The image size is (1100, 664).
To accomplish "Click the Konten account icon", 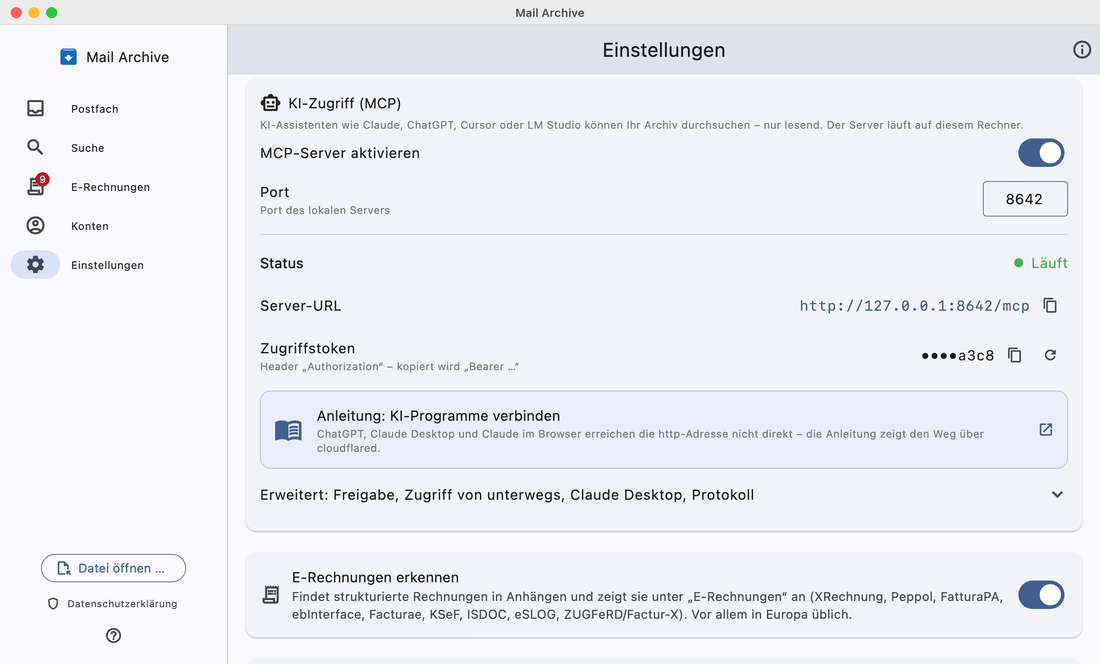I will coord(35,226).
